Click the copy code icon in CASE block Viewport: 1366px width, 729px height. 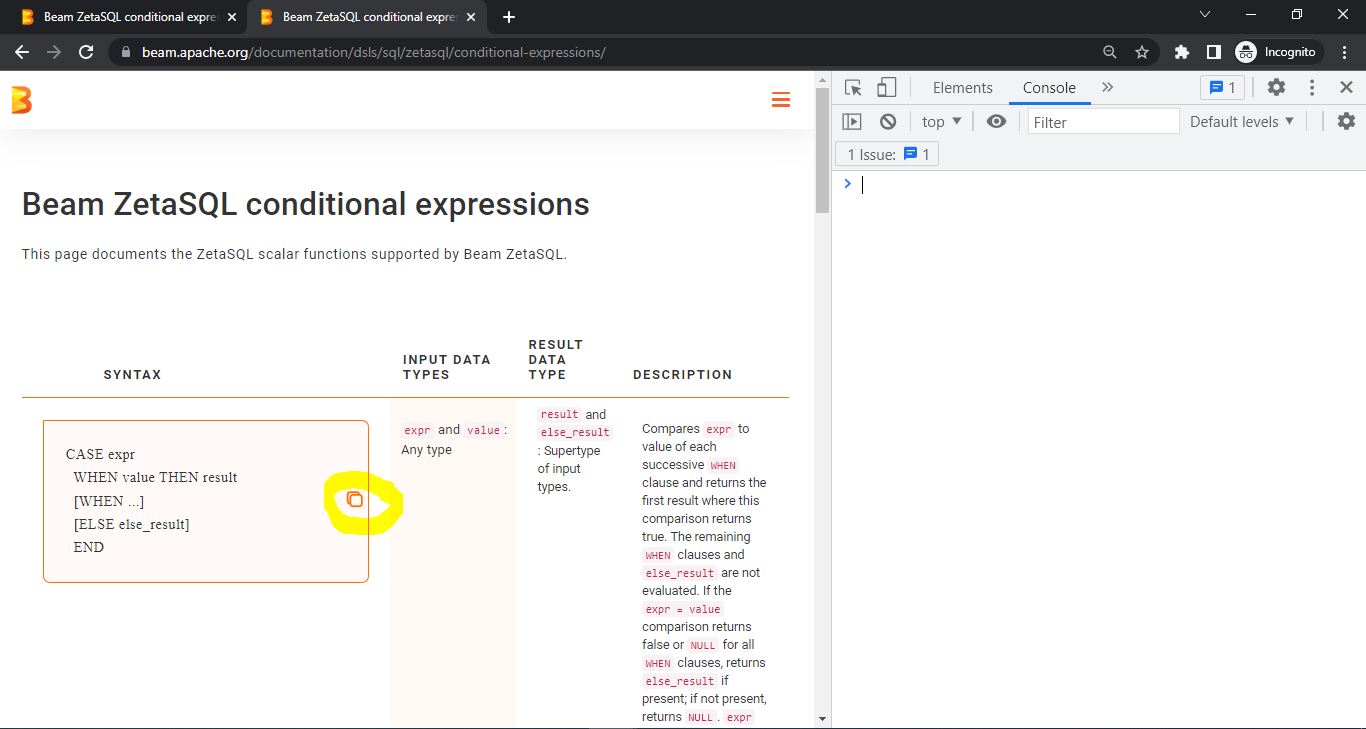tap(354, 500)
